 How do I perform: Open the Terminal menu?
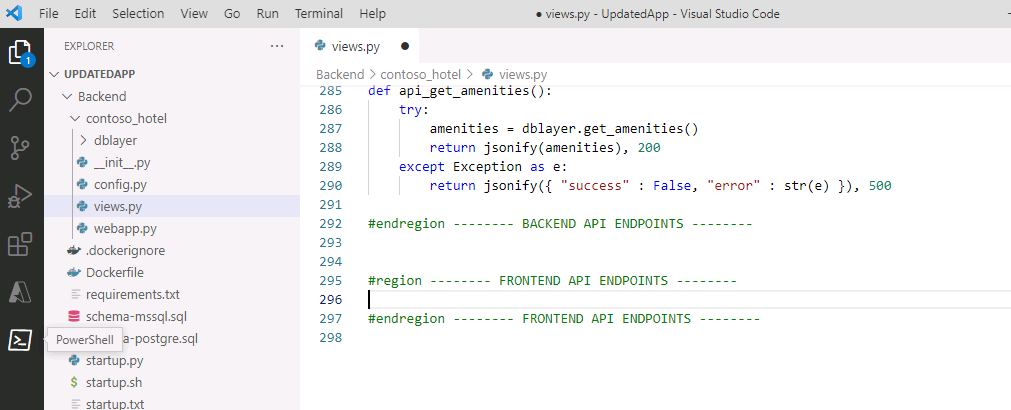click(318, 14)
